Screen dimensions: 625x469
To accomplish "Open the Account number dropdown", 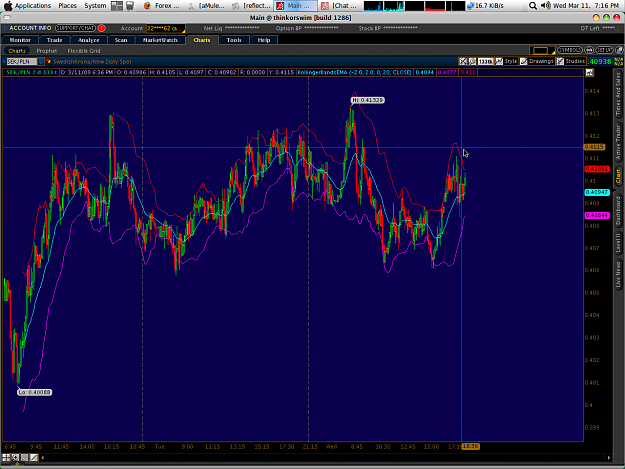I will pyautogui.click(x=166, y=28).
